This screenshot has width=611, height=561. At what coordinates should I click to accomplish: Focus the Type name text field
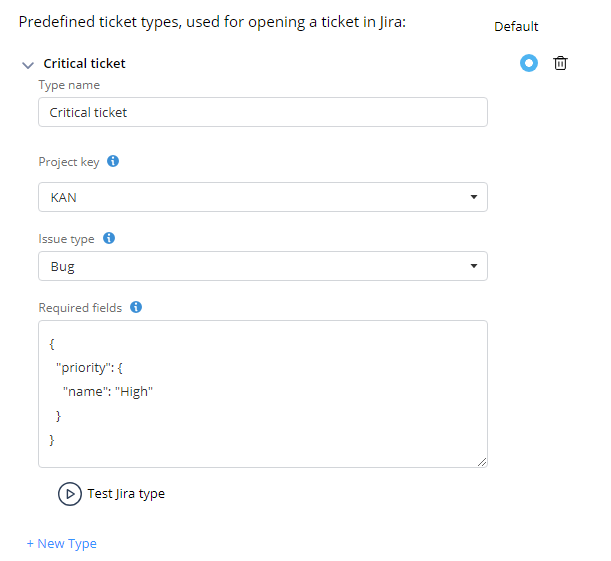click(x=263, y=112)
